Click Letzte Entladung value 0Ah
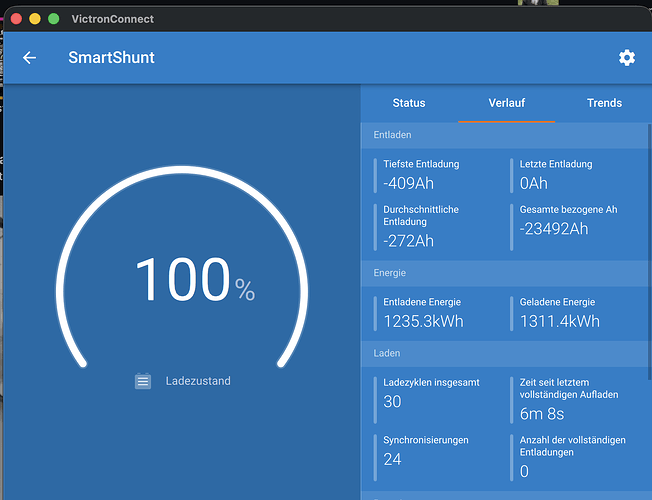Image resolution: width=652 pixels, height=500 pixels. coord(533,183)
